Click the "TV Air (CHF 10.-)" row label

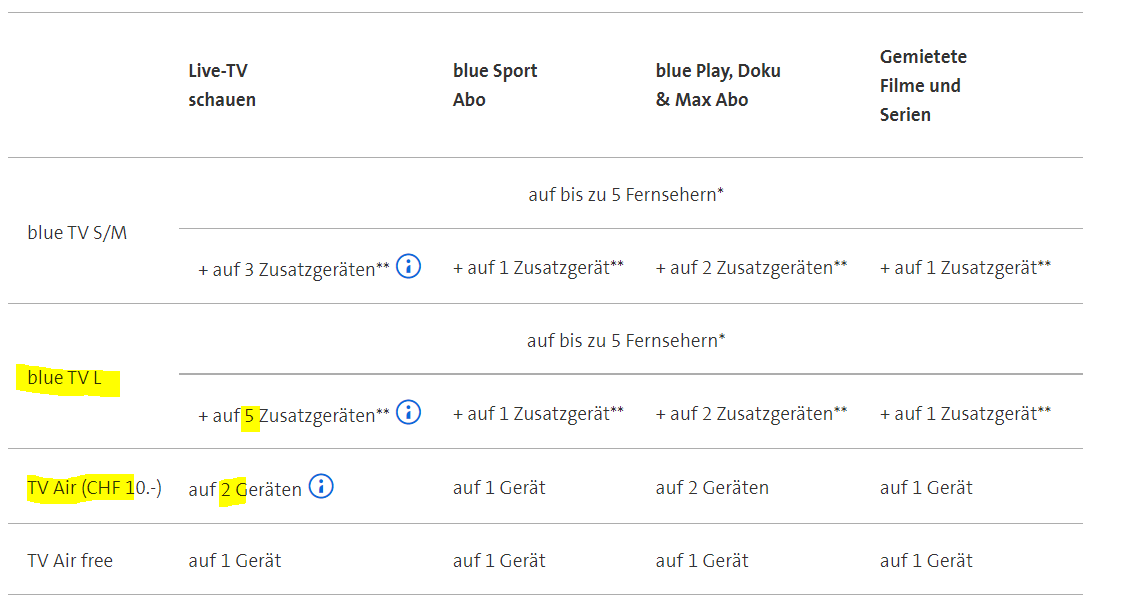94,488
